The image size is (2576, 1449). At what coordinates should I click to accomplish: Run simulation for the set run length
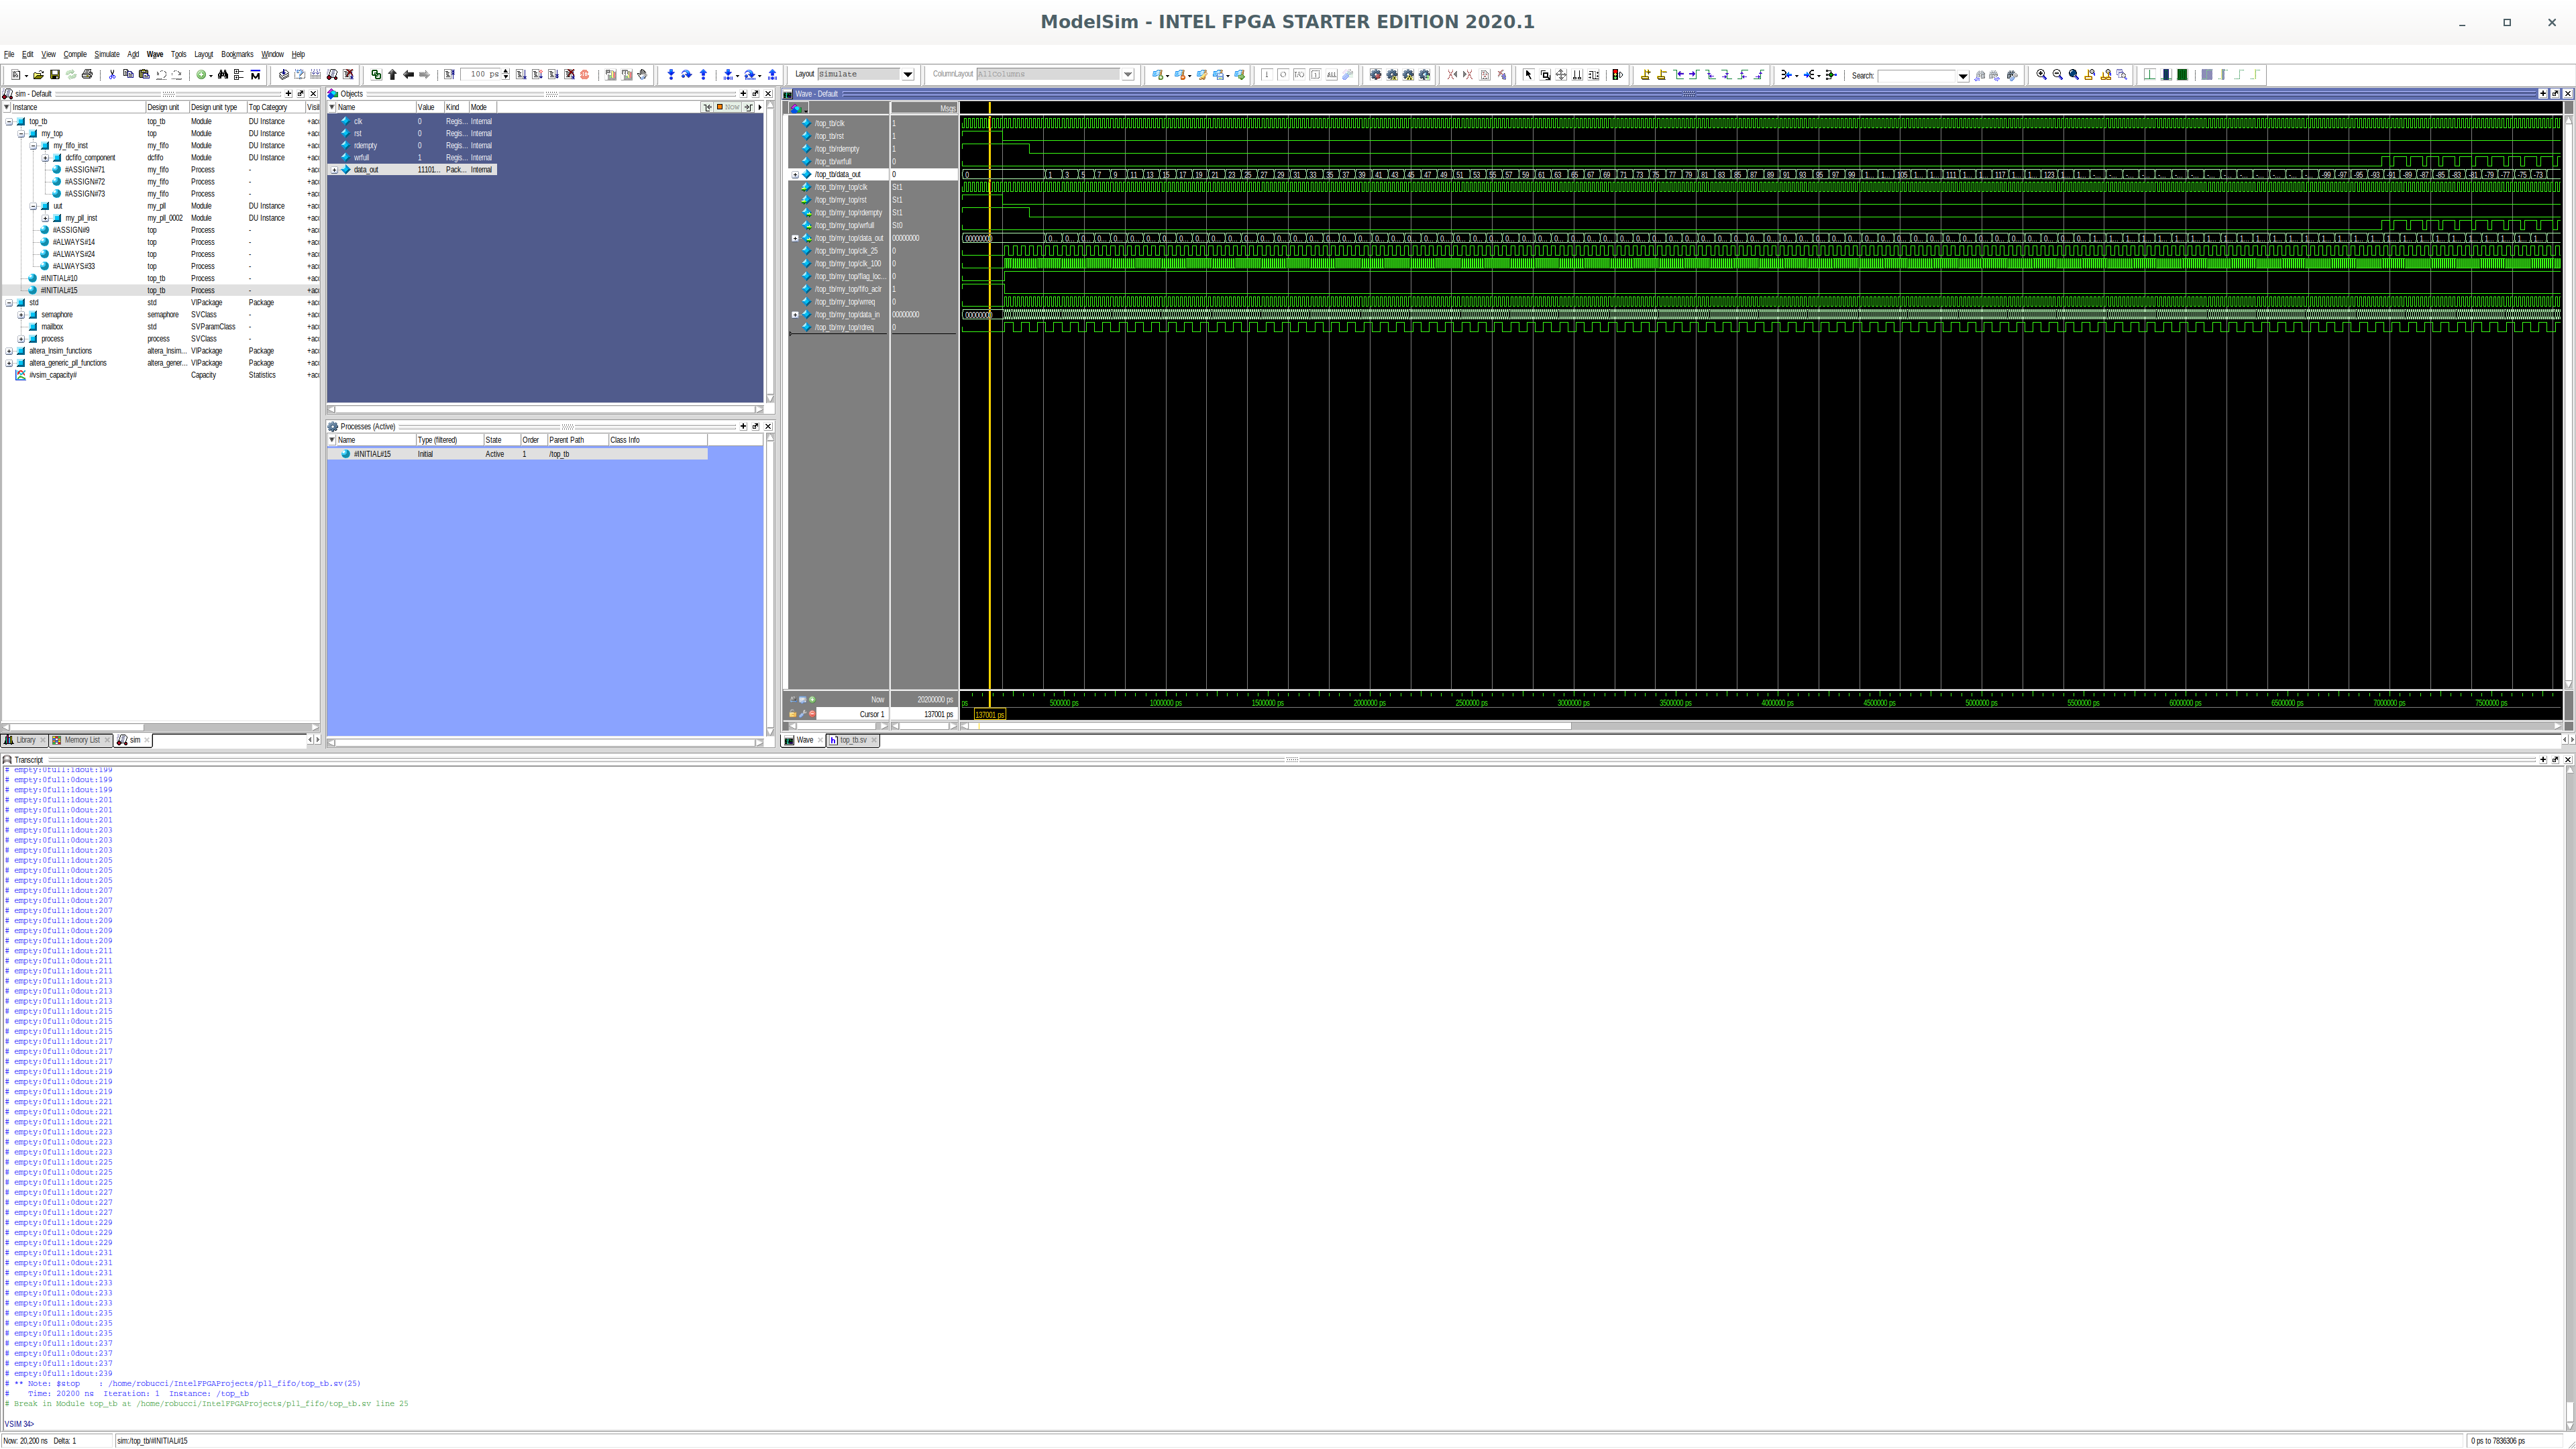(521, 75)
